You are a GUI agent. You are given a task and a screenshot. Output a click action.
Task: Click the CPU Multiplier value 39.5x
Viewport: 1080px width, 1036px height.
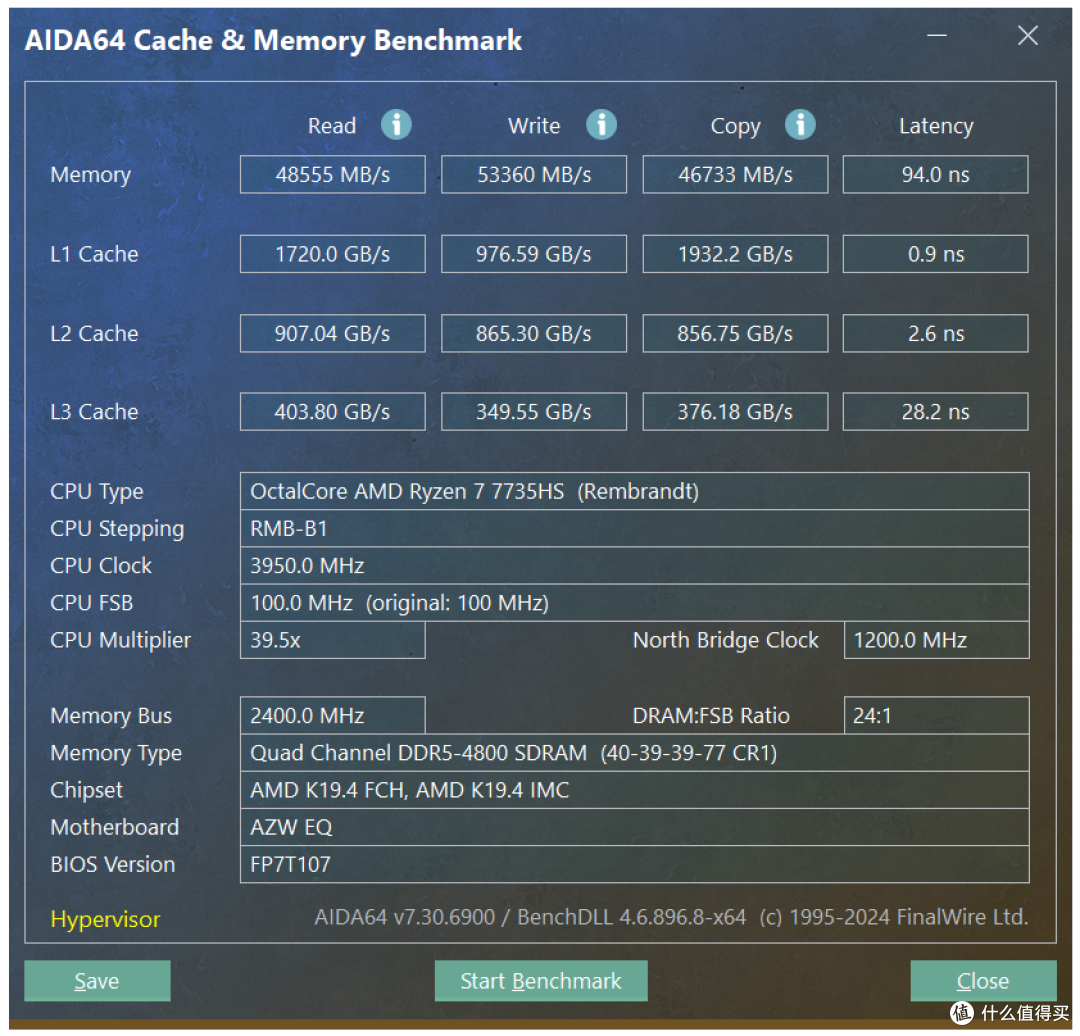point(333,640)
